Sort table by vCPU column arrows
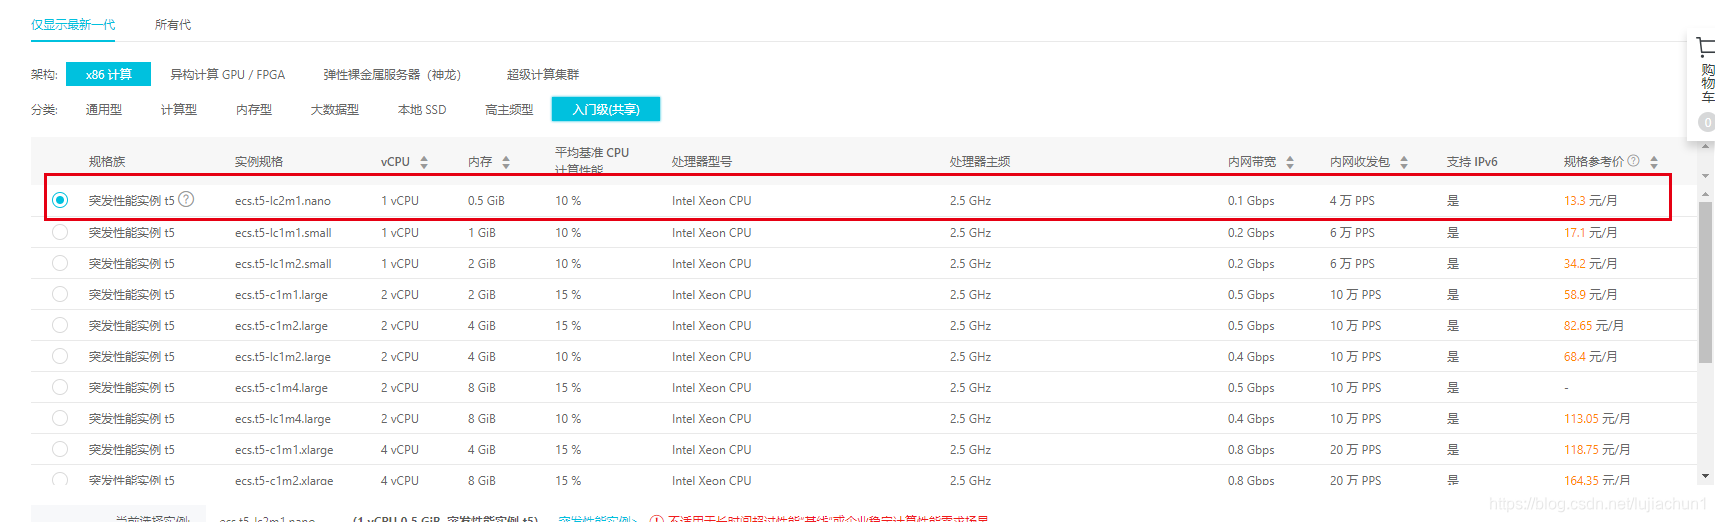 click(424, 162)
